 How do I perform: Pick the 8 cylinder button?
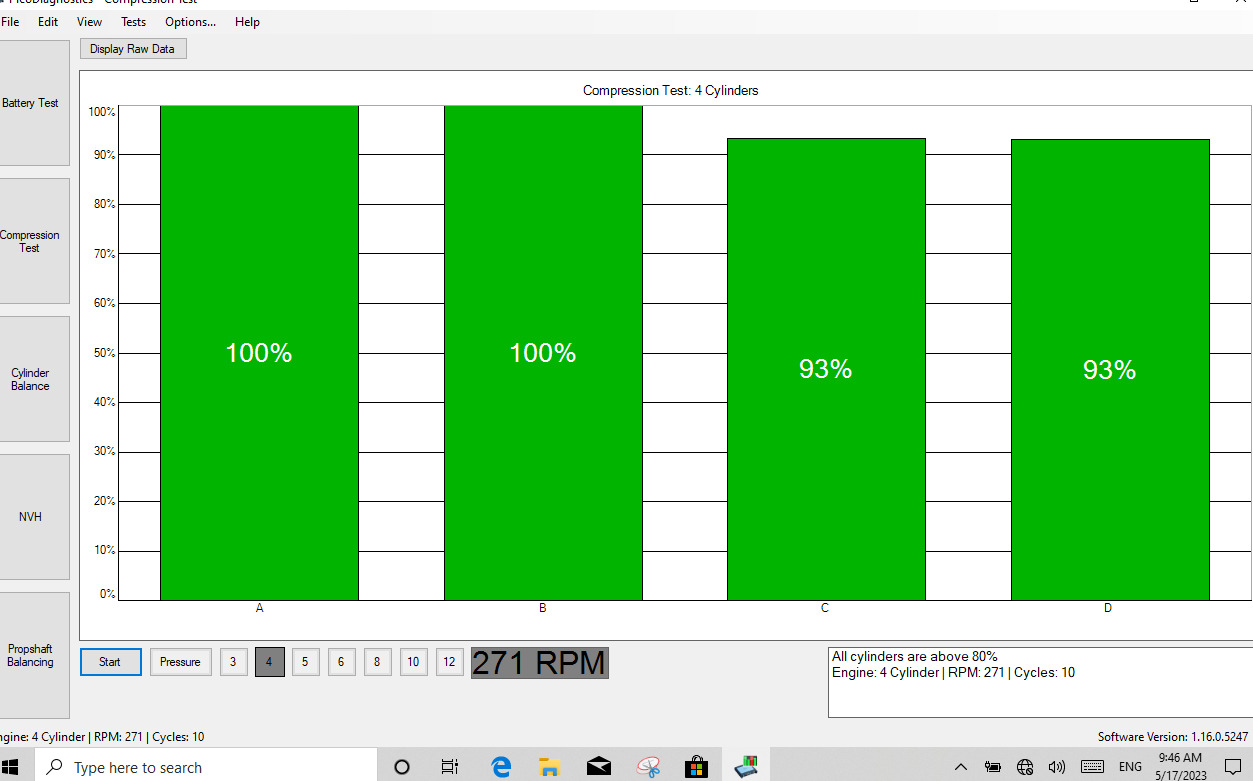[x=377, y=662]
